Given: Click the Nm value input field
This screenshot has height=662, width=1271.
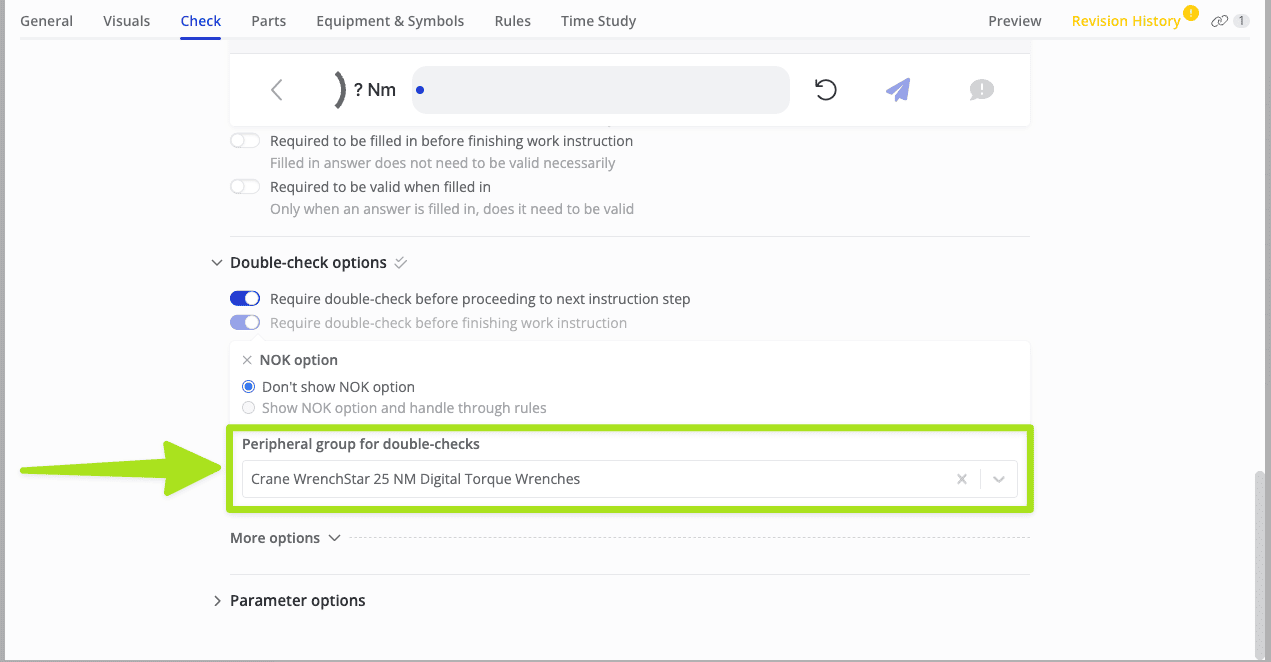Looking at the screenshot, I should pos(600,90).
